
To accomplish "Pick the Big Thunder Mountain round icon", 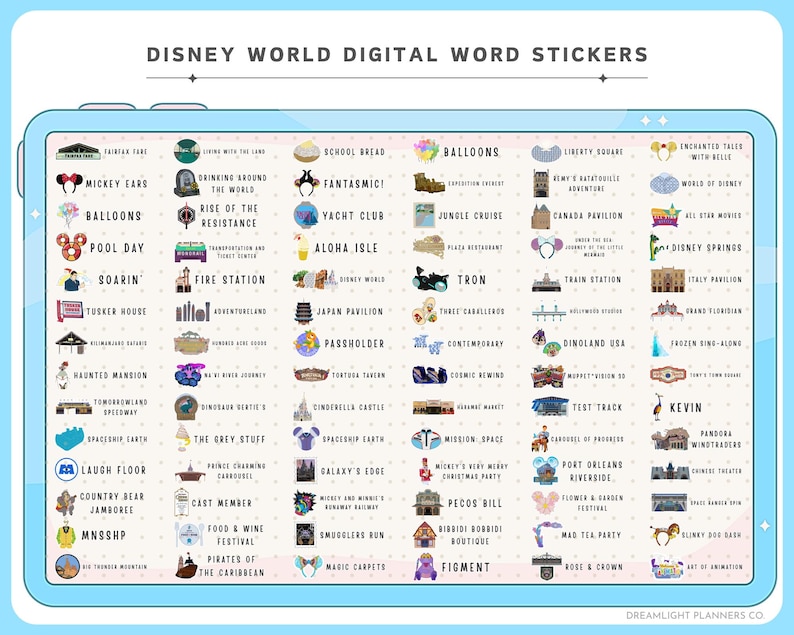I will tap(67, 567).
